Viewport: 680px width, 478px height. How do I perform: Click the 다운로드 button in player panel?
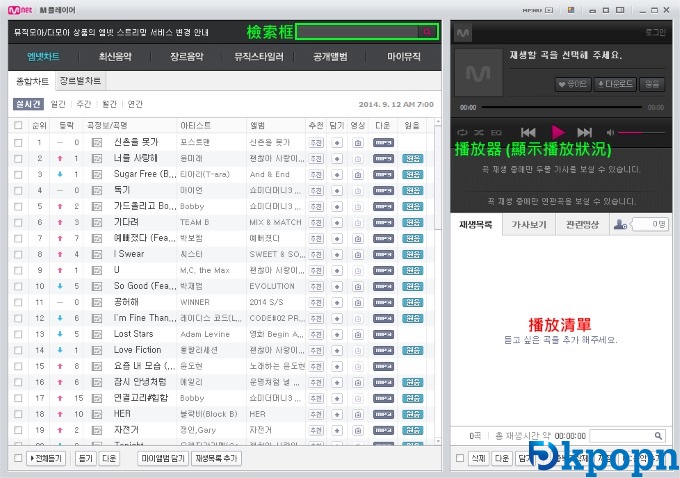point(615,84)
